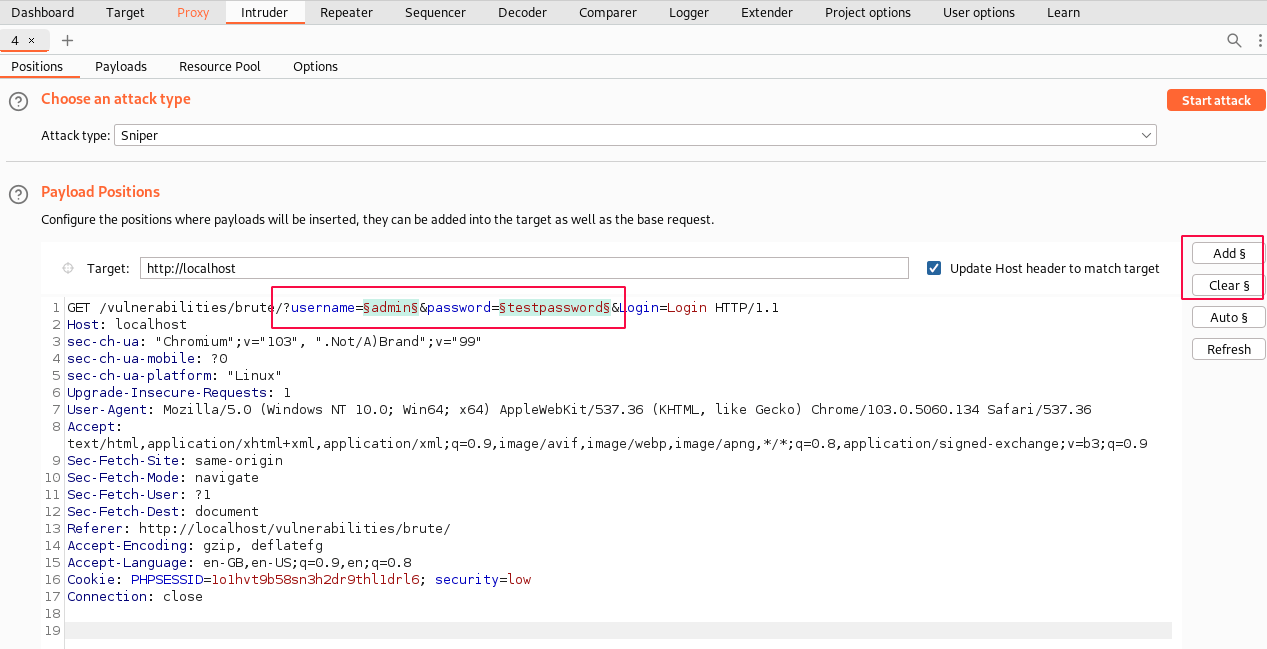The image size is (1267, 649).
Task: Click the plus icon to add tab
Action: (67, 40)
